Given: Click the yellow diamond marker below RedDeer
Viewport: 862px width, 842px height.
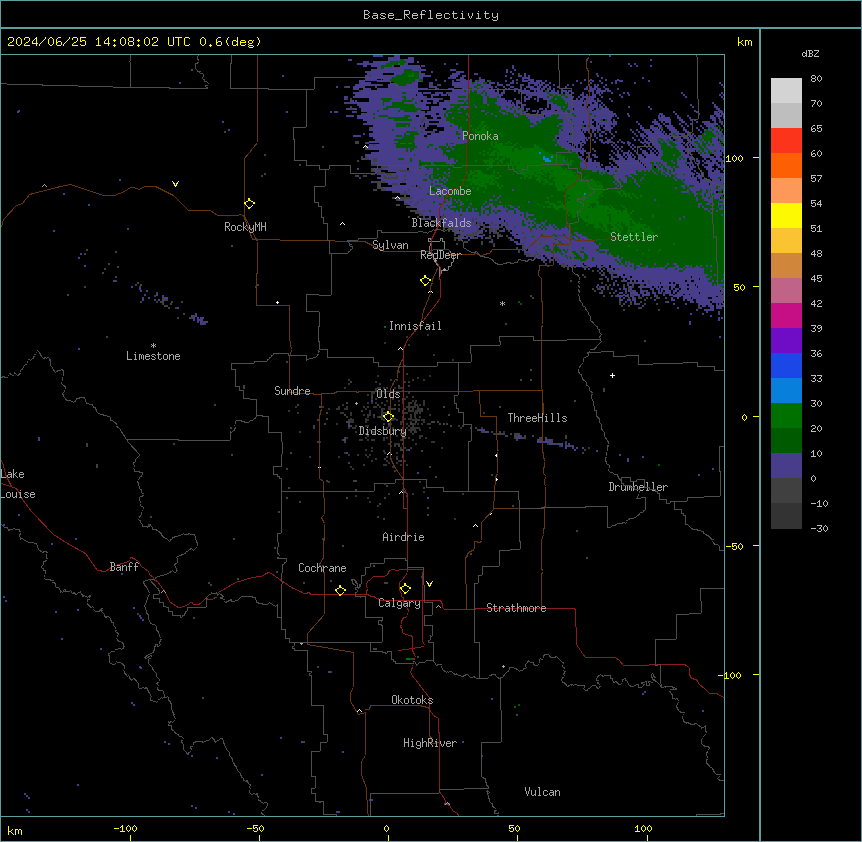Looking at the screenshot, I should click(x=426, y=281).
